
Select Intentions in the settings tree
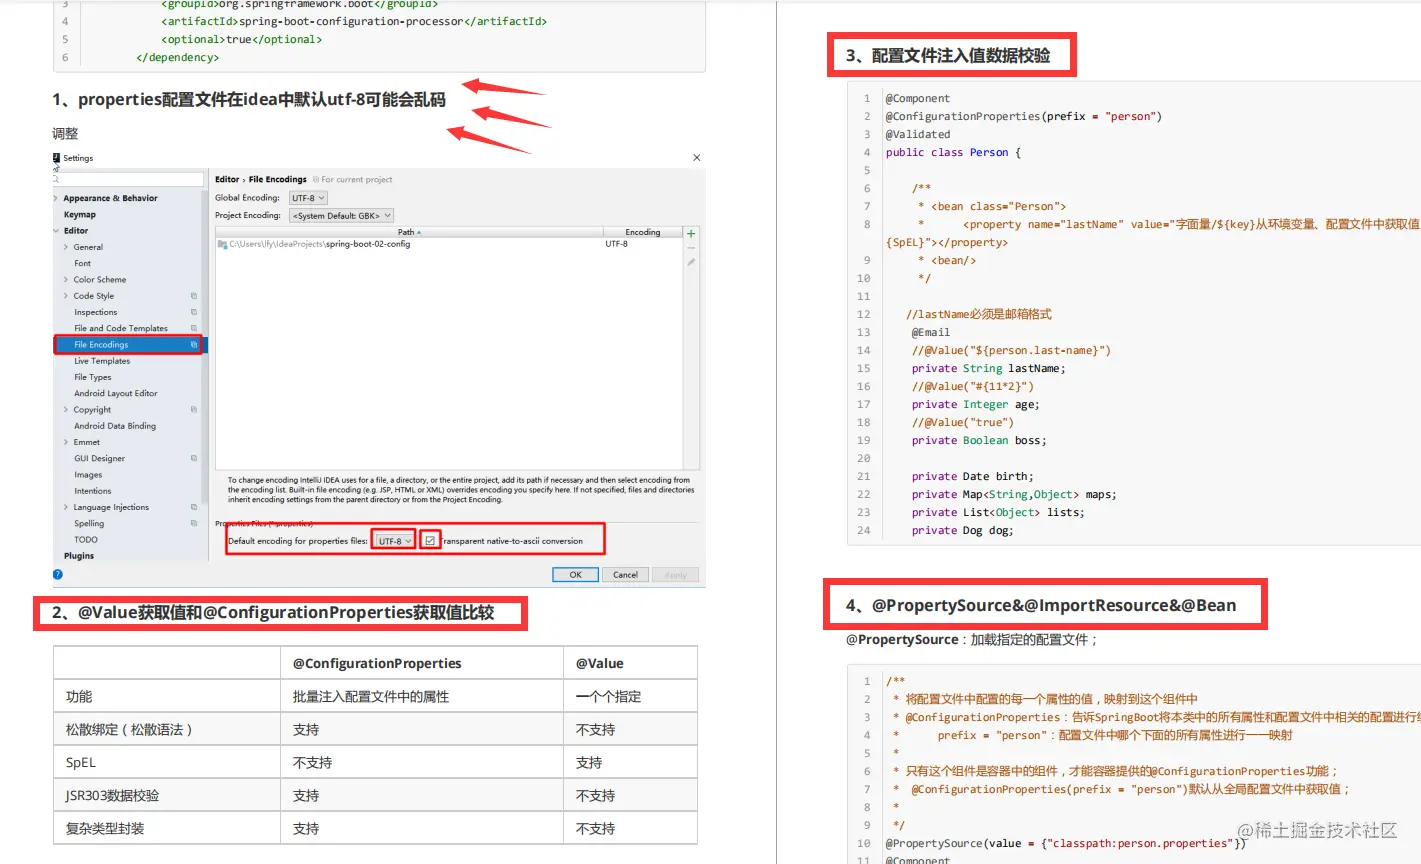pyautogui.click(x=93, y=491)
